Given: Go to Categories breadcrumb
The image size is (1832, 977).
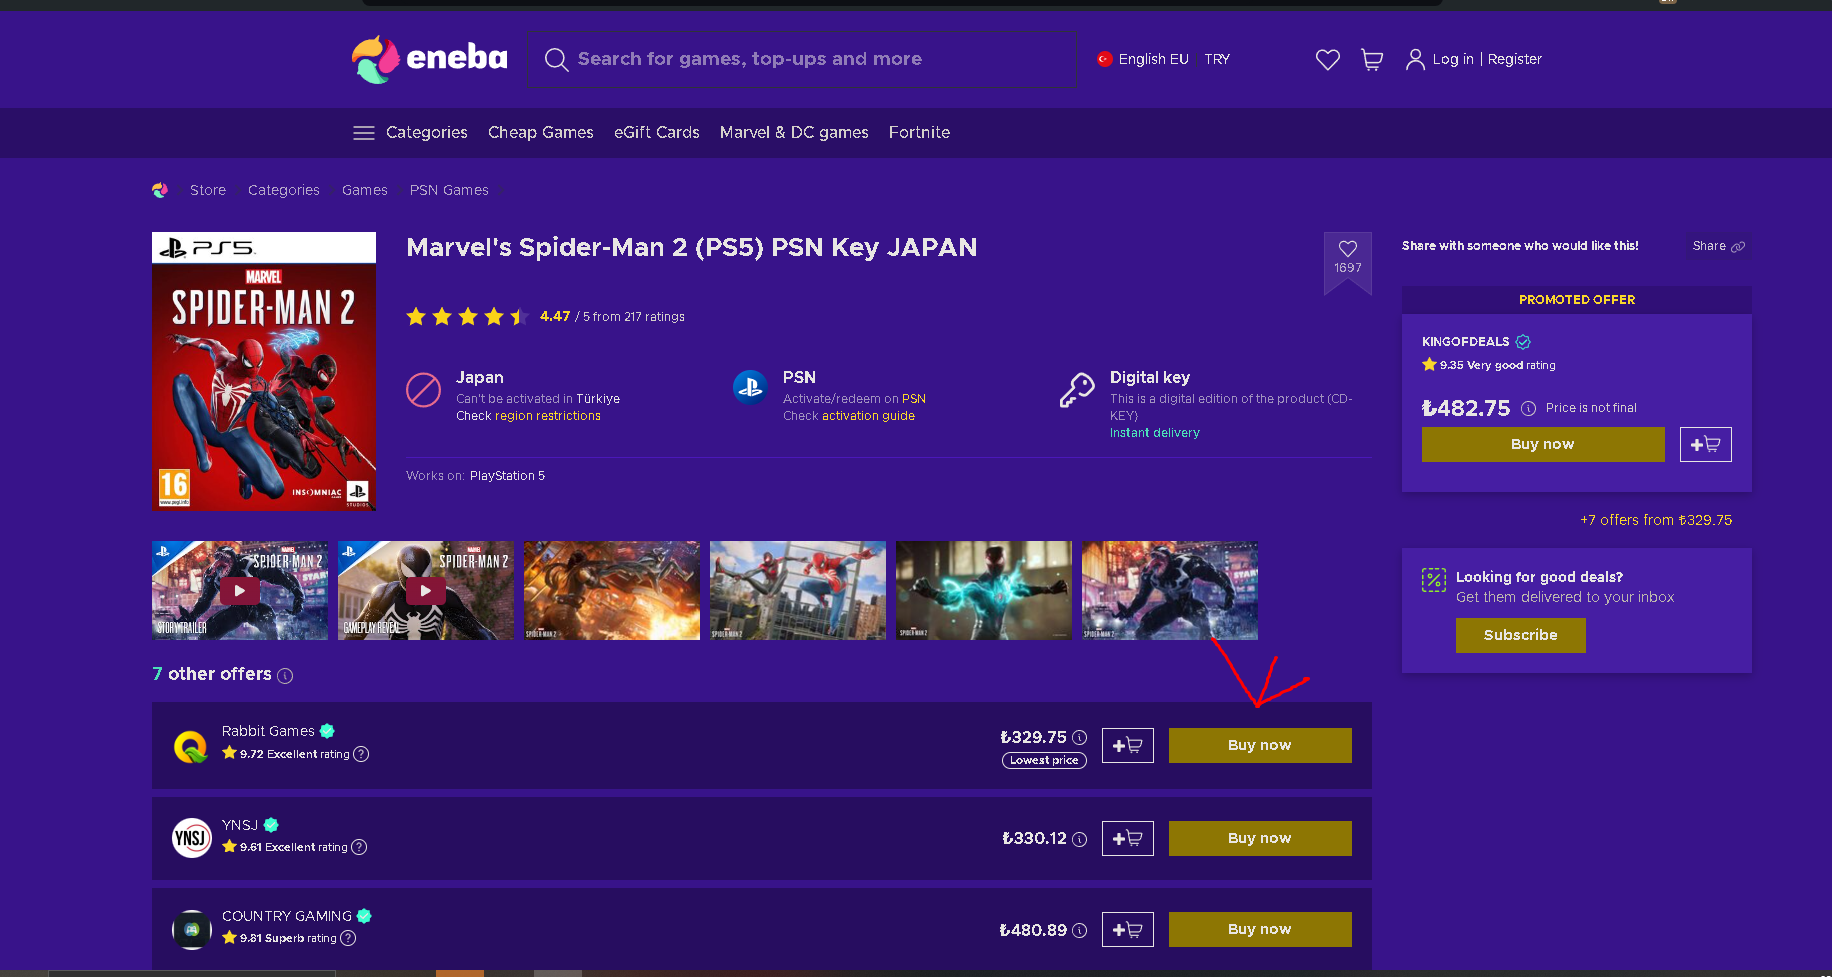Looking at the screenshot, I should pyautogui.click(x=284, y=190).
